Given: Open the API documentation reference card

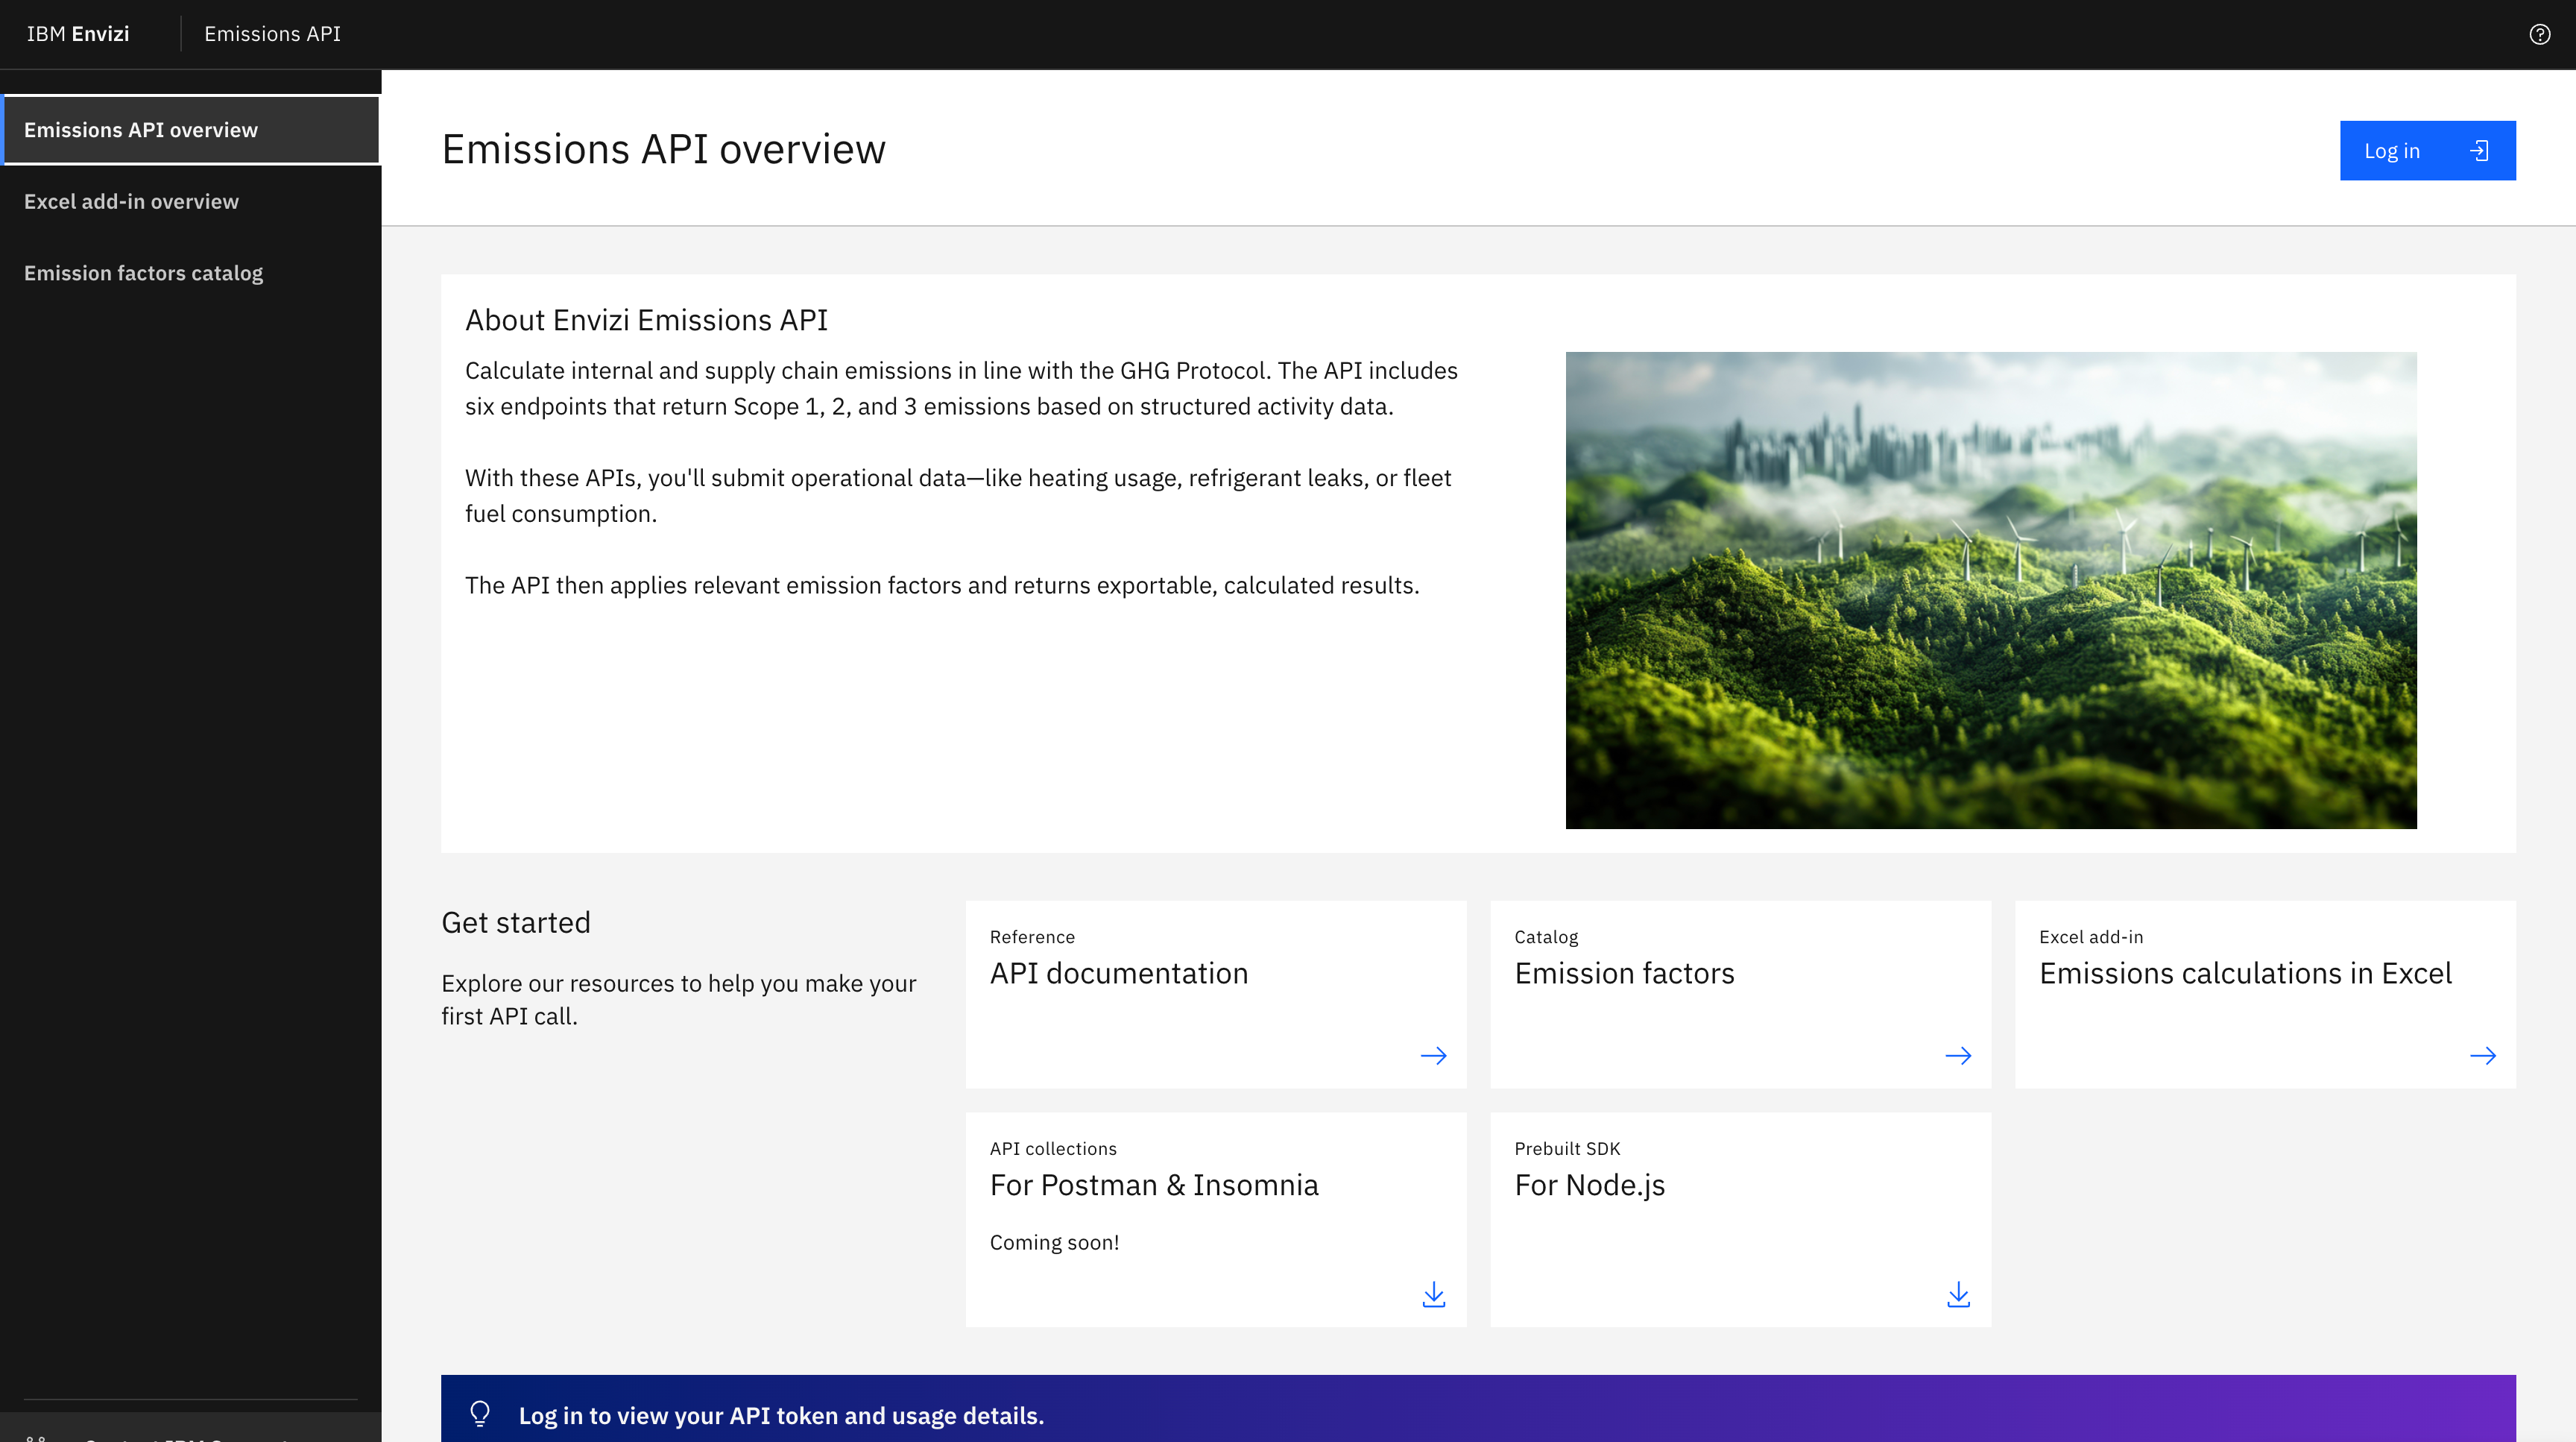Looking at the screenshot, I should point(1216,995).
